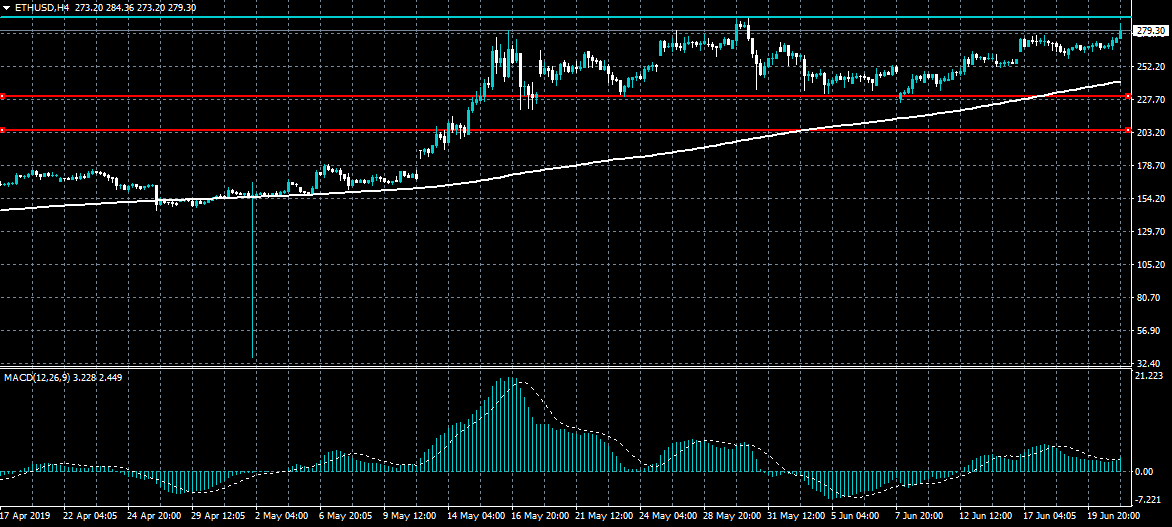Click the 203.20 price scale value

click(x=1150, y=132)
